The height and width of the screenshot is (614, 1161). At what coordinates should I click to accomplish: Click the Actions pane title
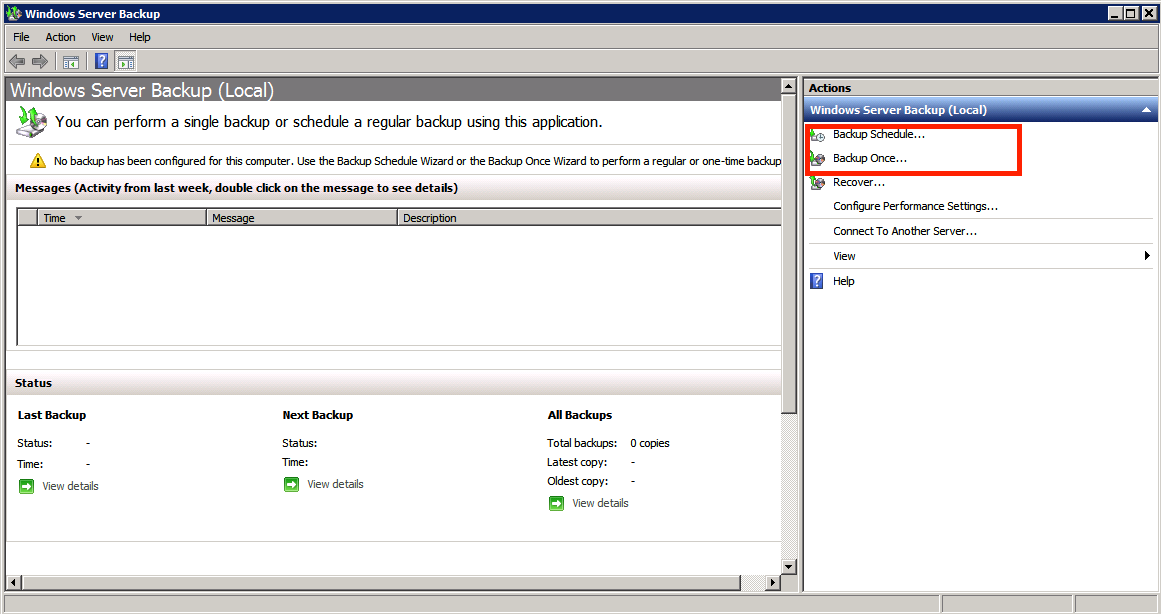(829, 87)
